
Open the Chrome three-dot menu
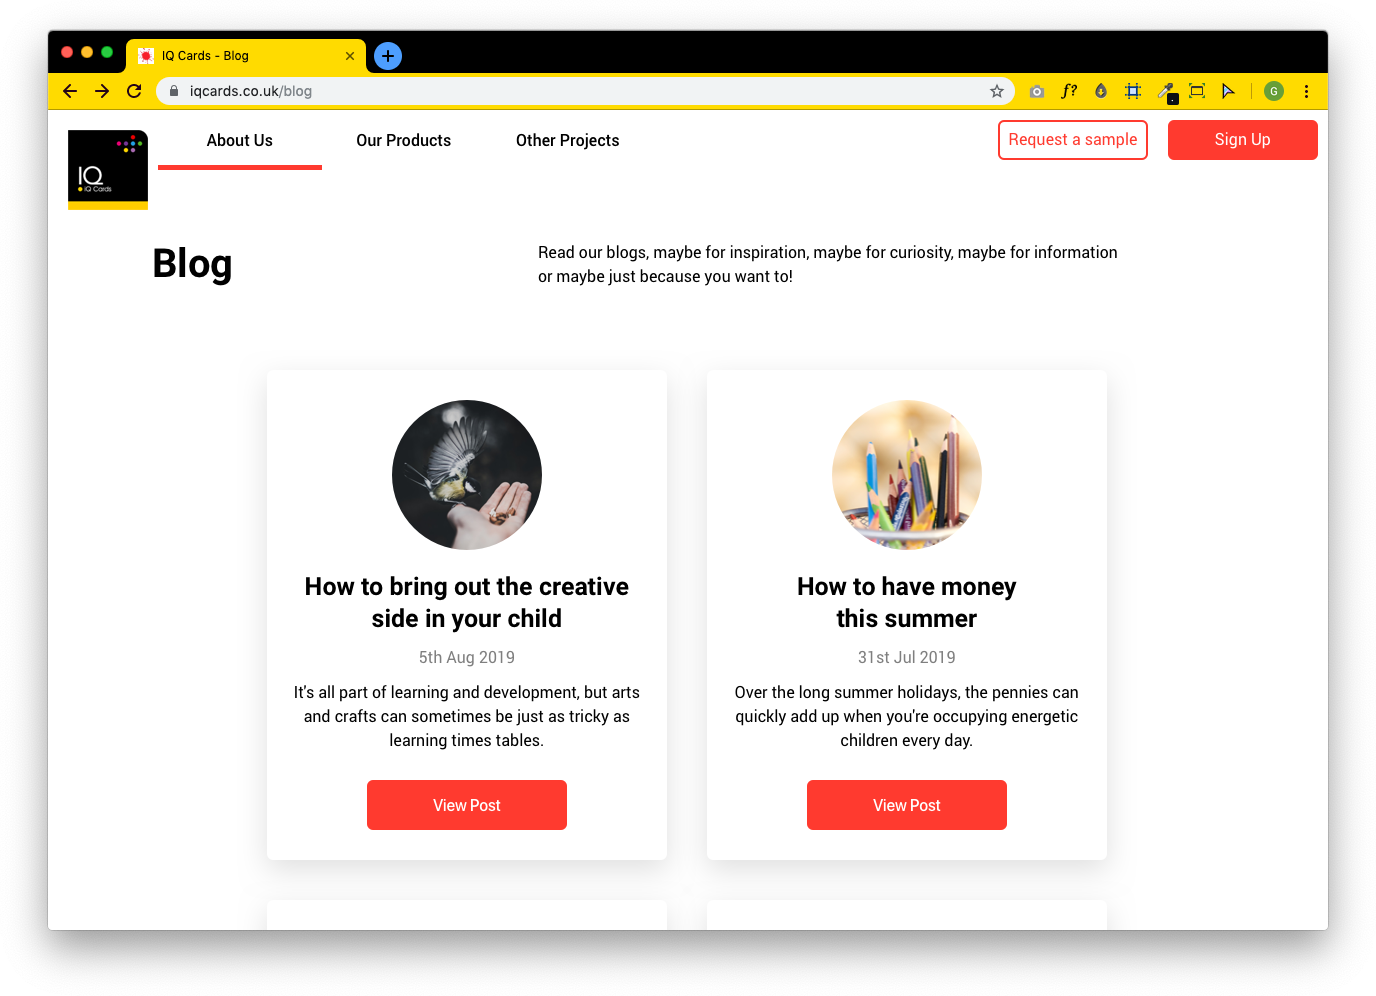1306,91
